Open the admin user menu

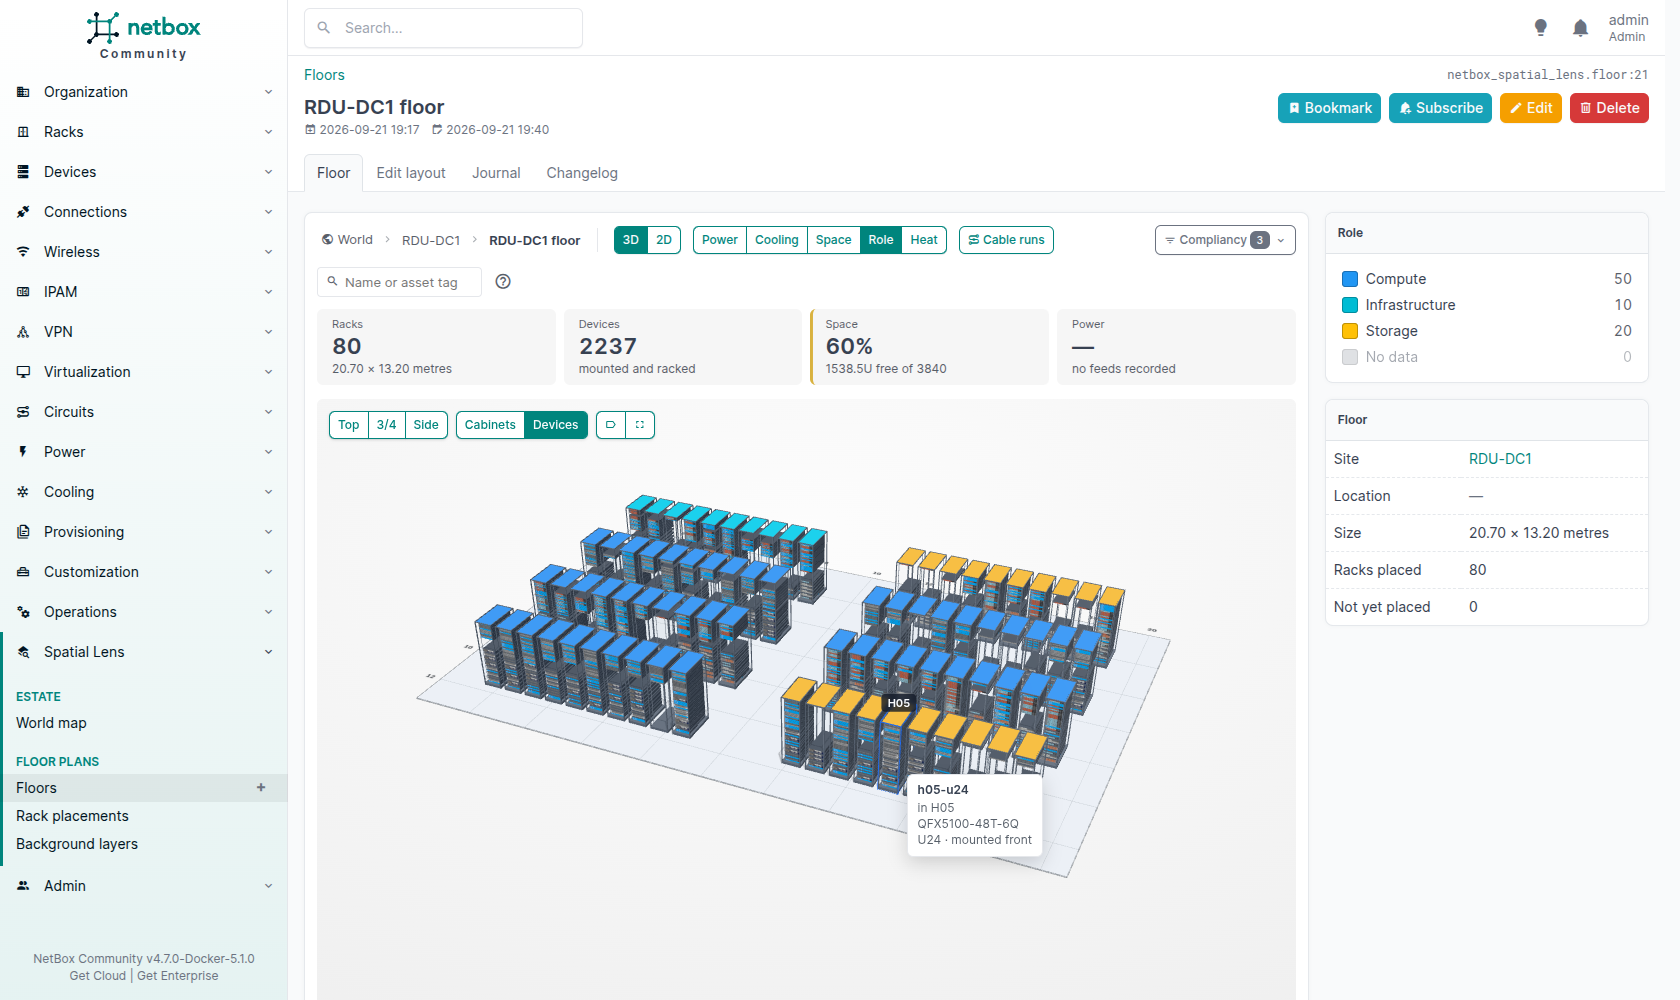tap(1628, 28)
